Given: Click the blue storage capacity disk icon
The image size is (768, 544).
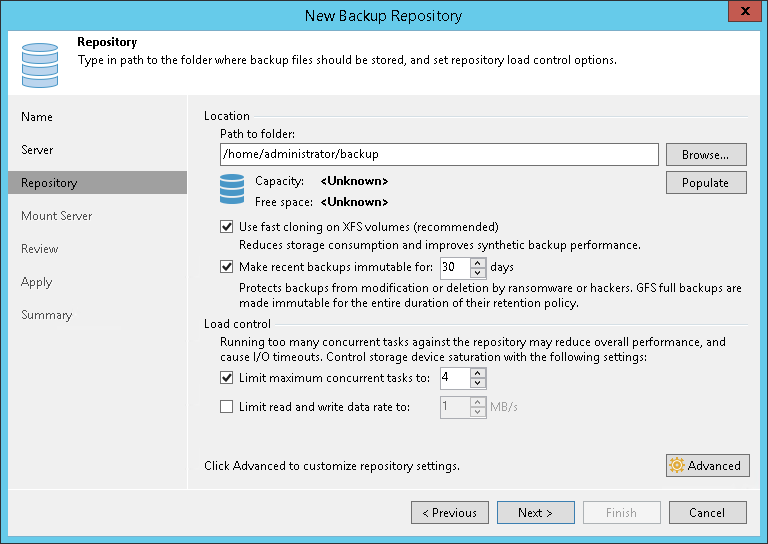Looking at the screenshot, I should [x=232, y=189].
